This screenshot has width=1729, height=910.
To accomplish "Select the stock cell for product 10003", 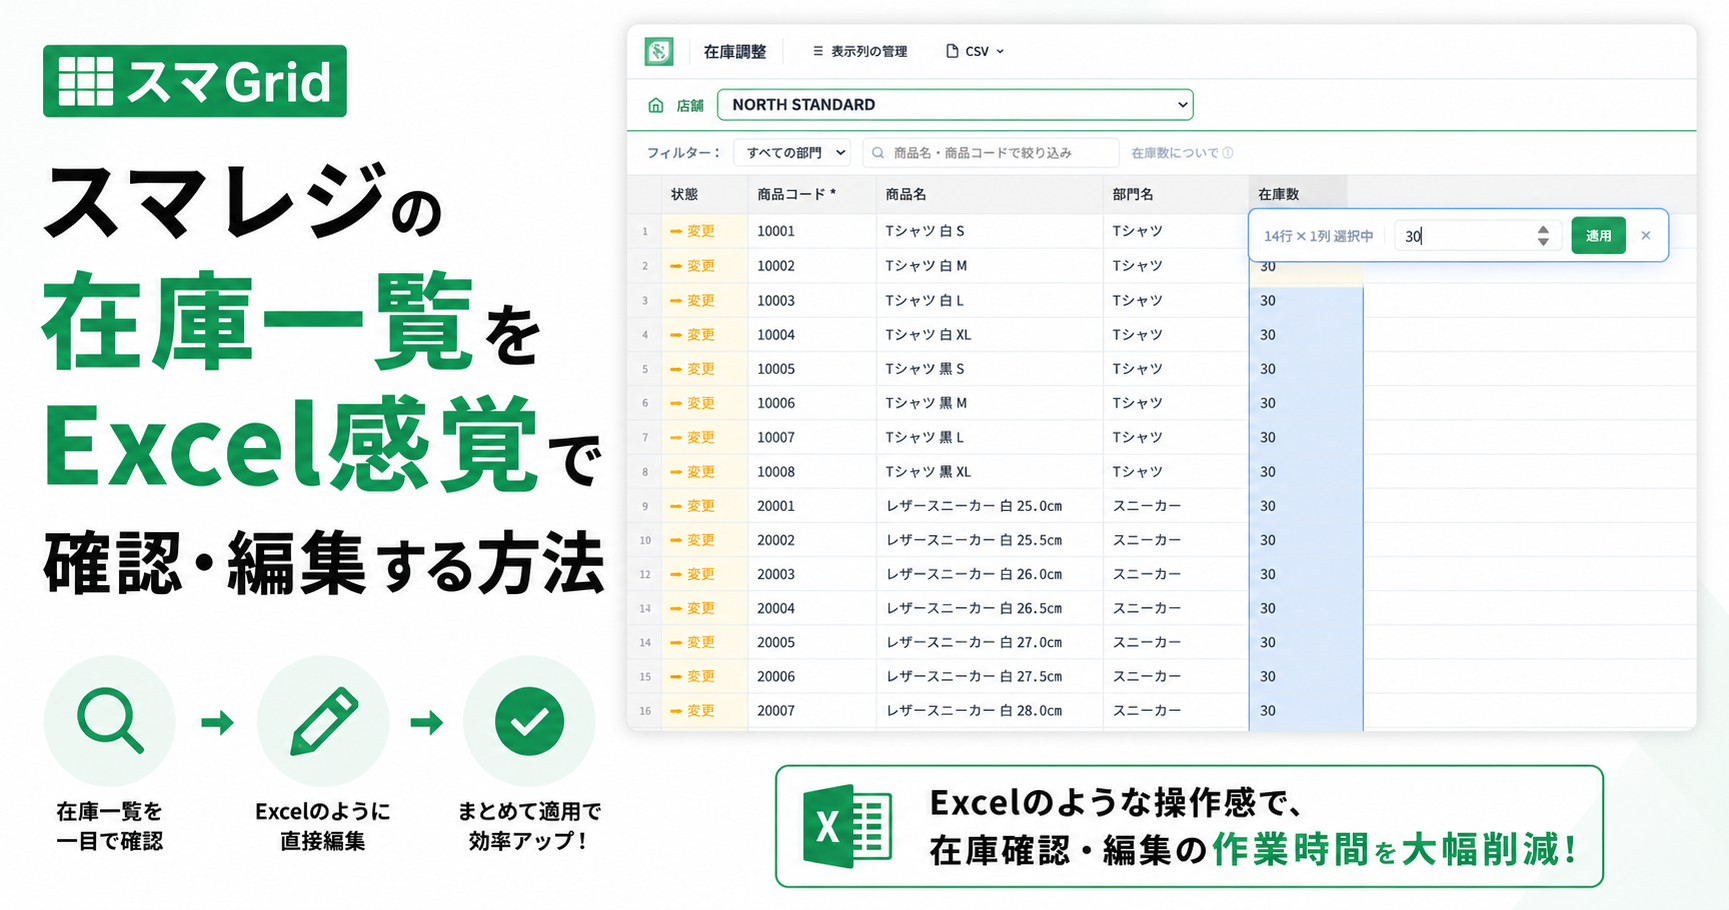I will [x=1306, y=300].
